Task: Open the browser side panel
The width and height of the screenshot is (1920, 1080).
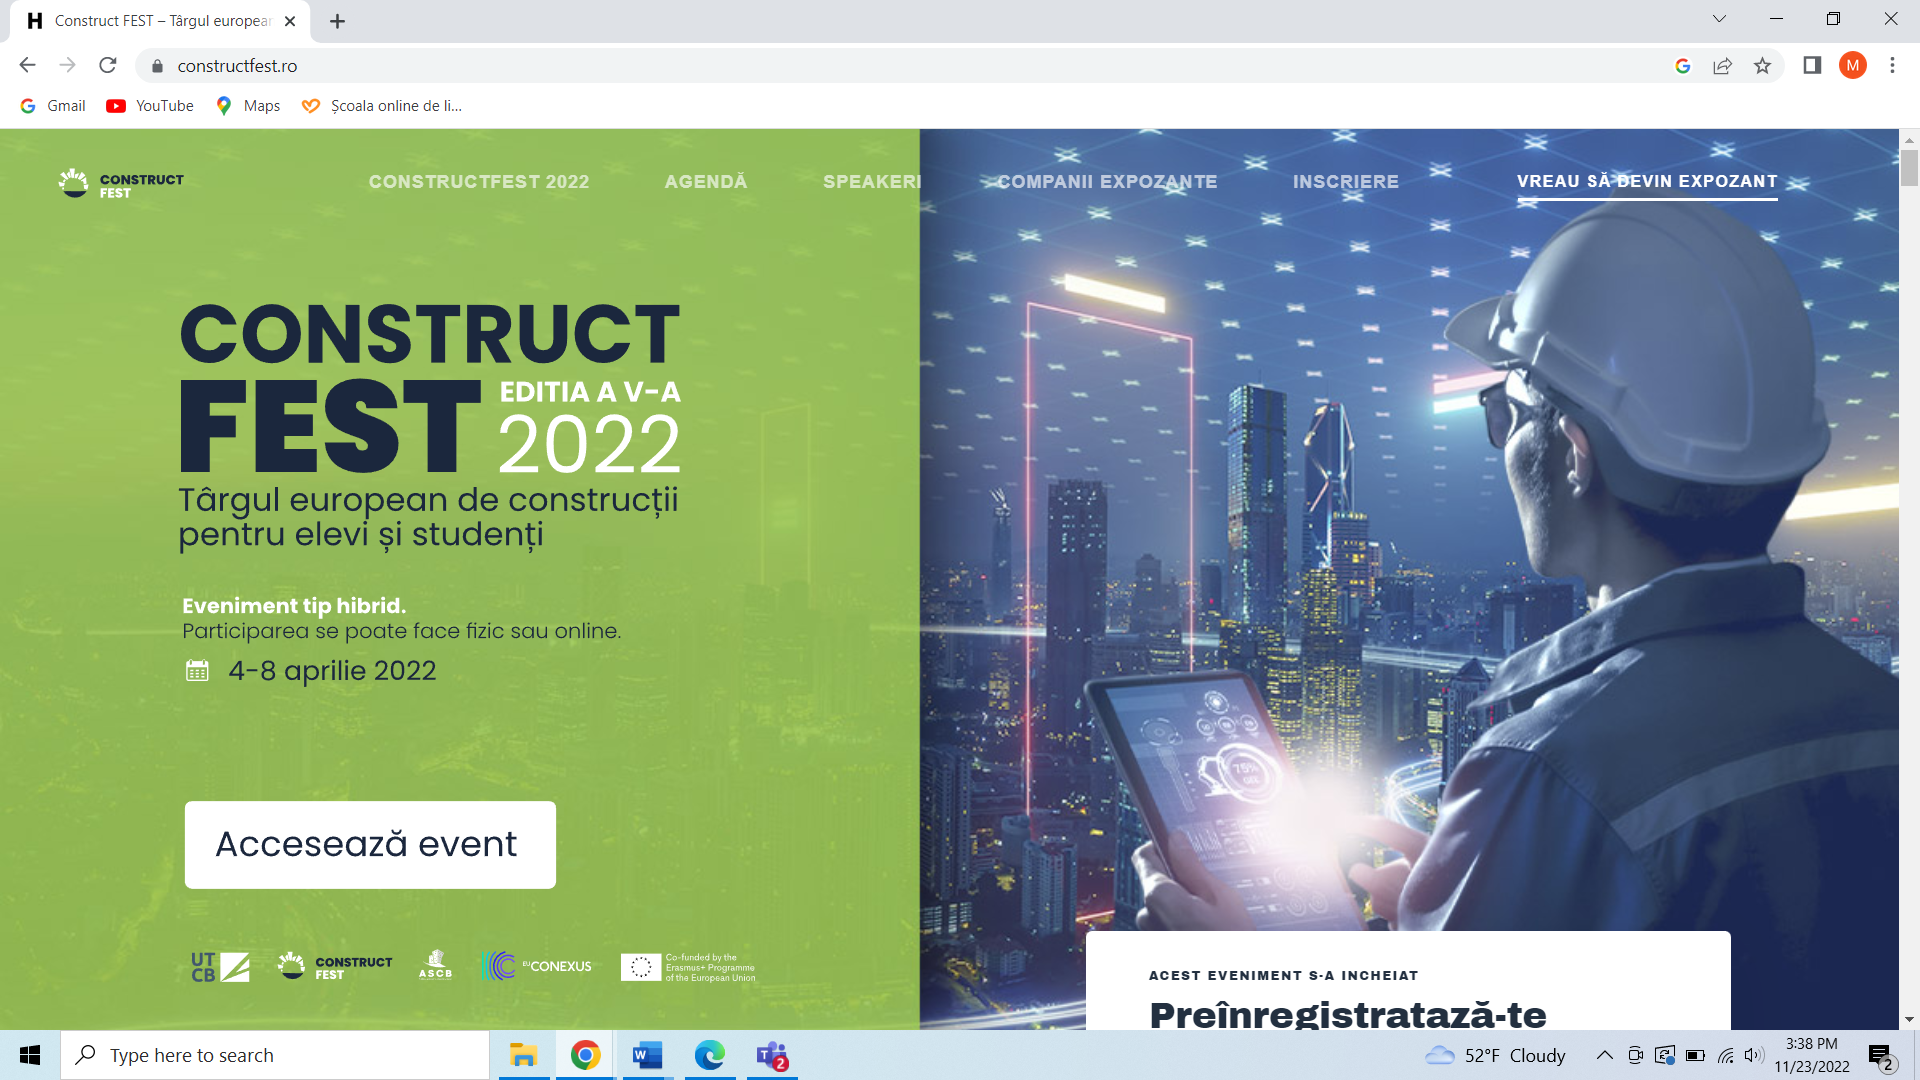Action: pyautogui.click(x=1812, y=66)
